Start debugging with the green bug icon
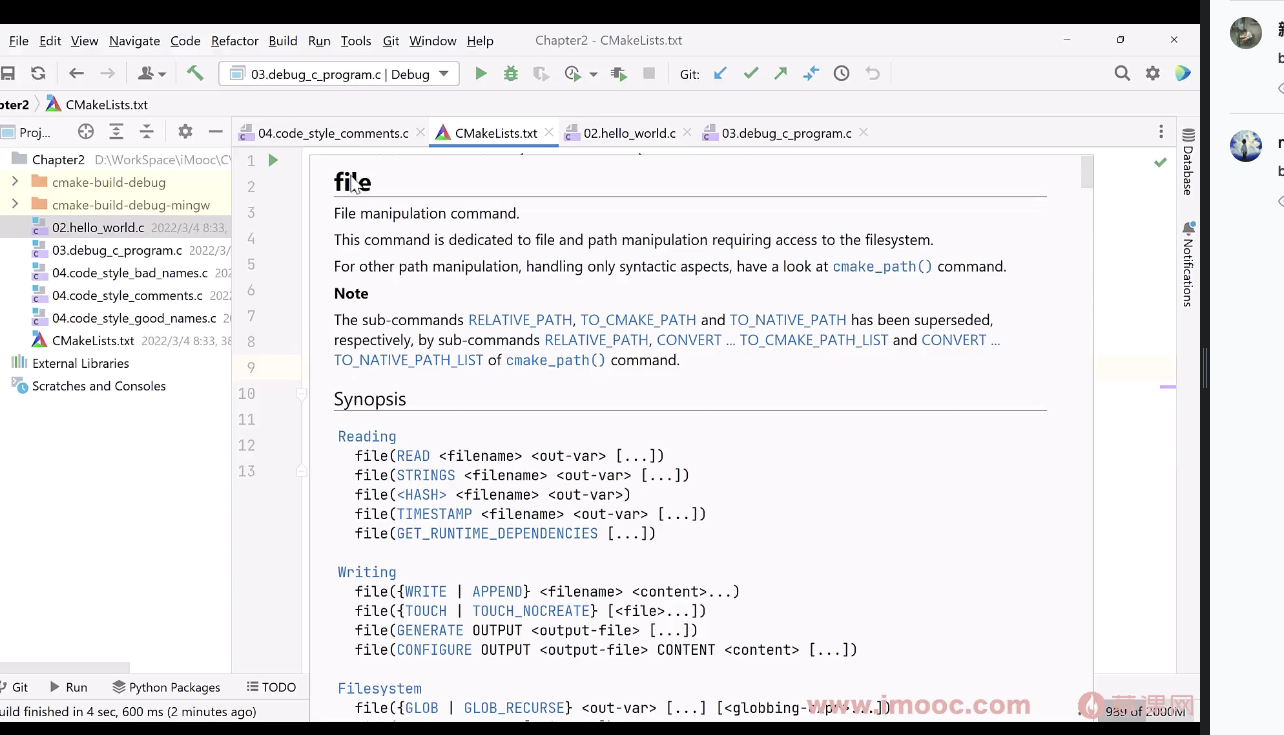Image resolution: width=1284 pixels, height=735 pixels. click(x=511, y=73)
